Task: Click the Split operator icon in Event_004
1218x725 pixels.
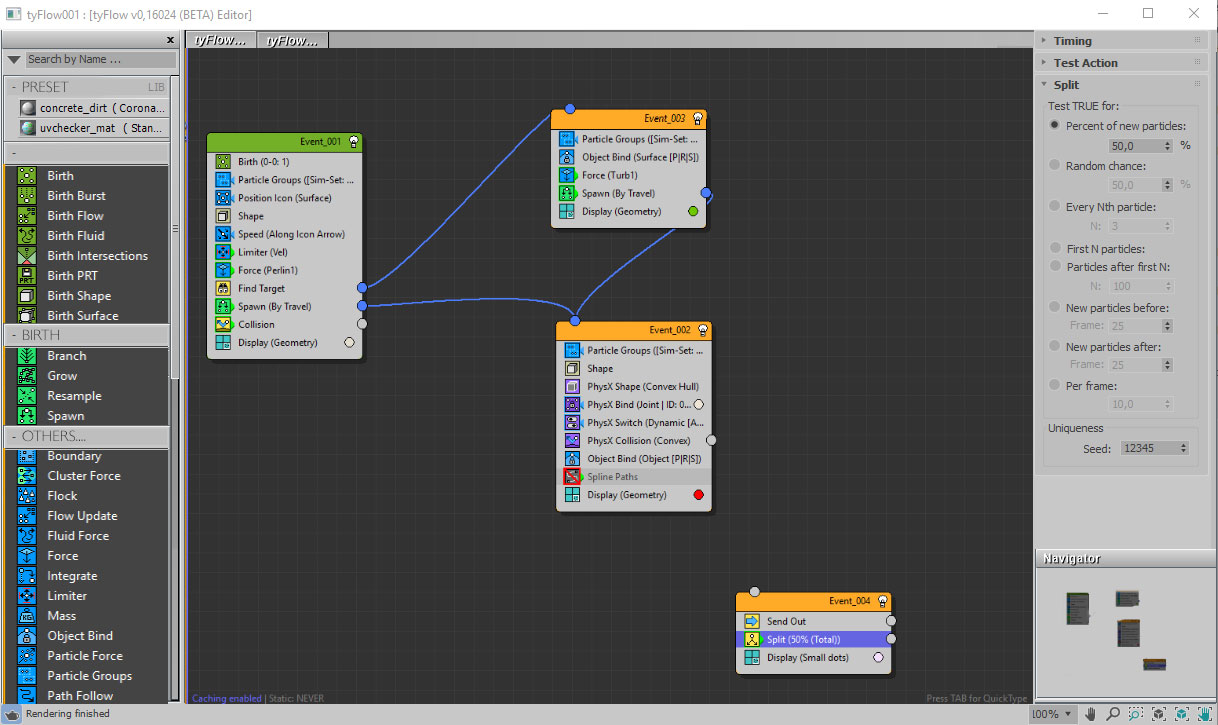Action: click(752, 640)
